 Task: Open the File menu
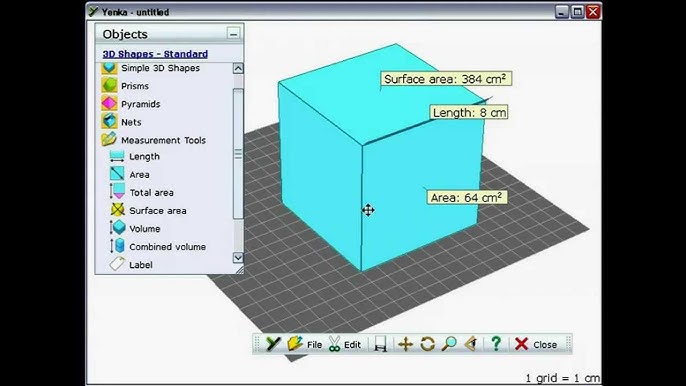pyautogui.click(x=315, y=345)
